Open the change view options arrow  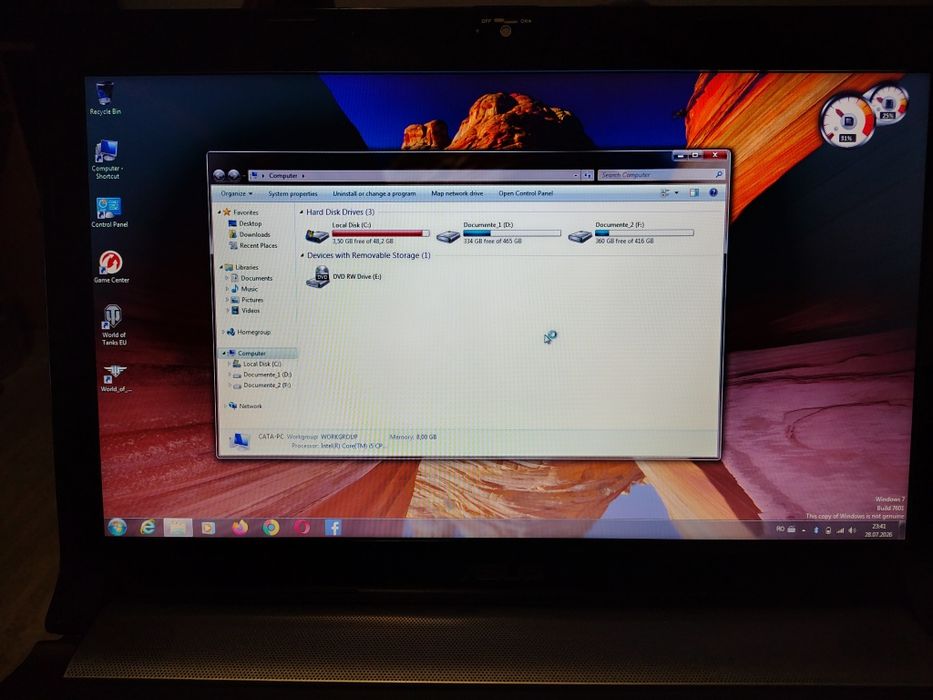point(677,193)
